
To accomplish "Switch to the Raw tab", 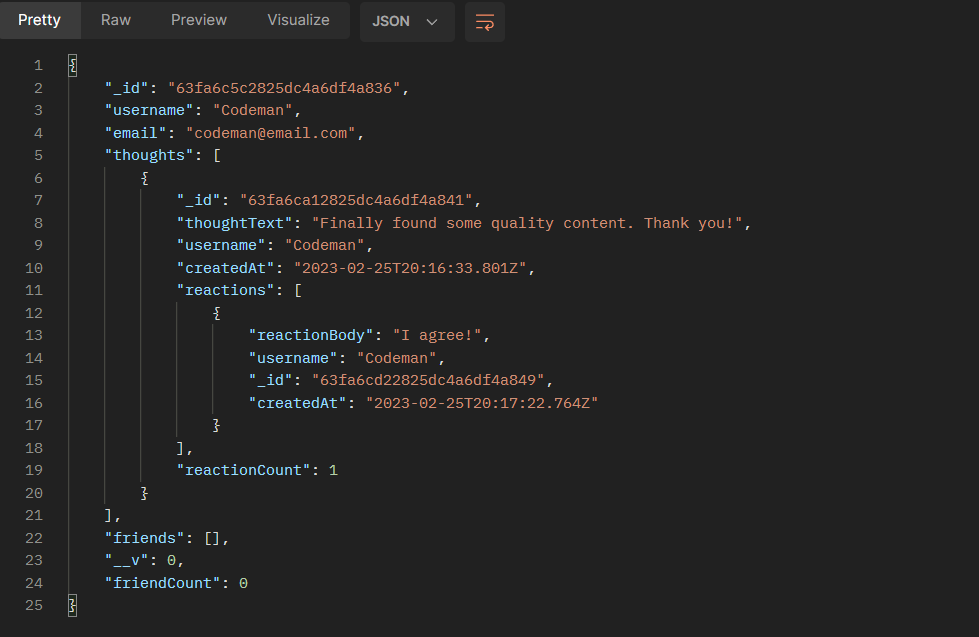I will tap(116, 20).
